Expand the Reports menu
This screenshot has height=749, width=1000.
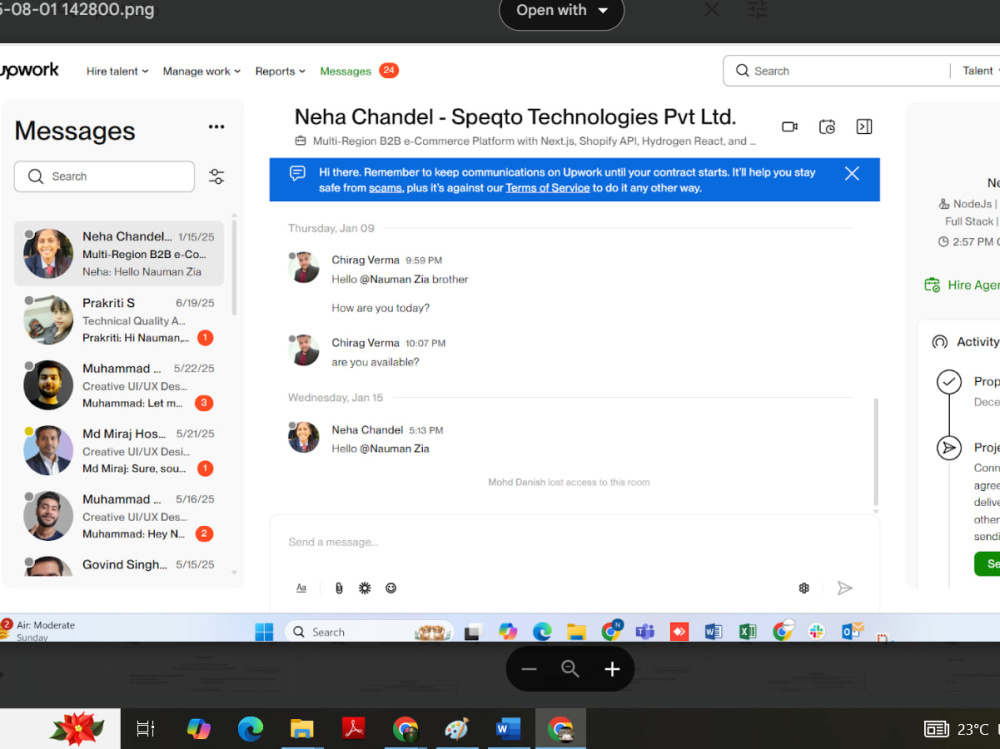[x=280, y=71]
